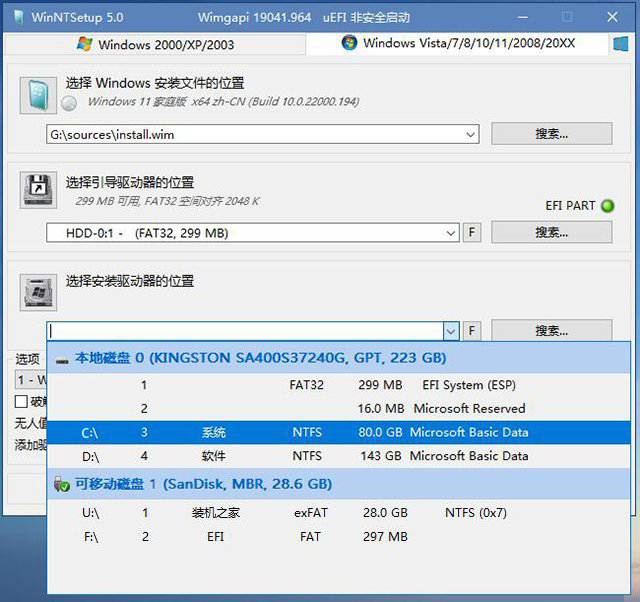640x602 pixels.
Task: Click the 本地磁盘 0 KINGSTON disk header
Action: [338, 358]
